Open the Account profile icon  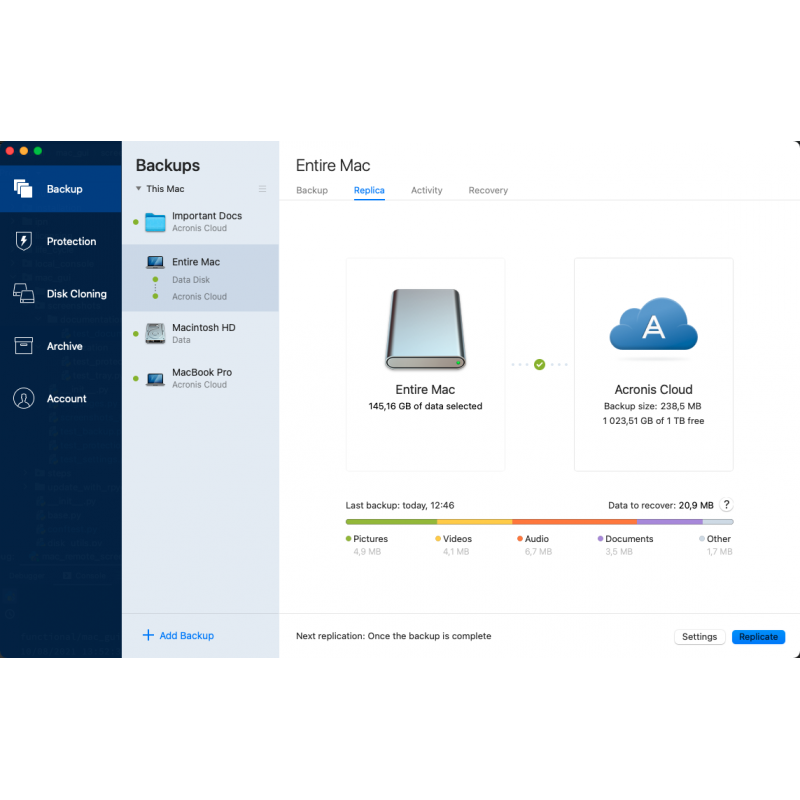point(24,398)
